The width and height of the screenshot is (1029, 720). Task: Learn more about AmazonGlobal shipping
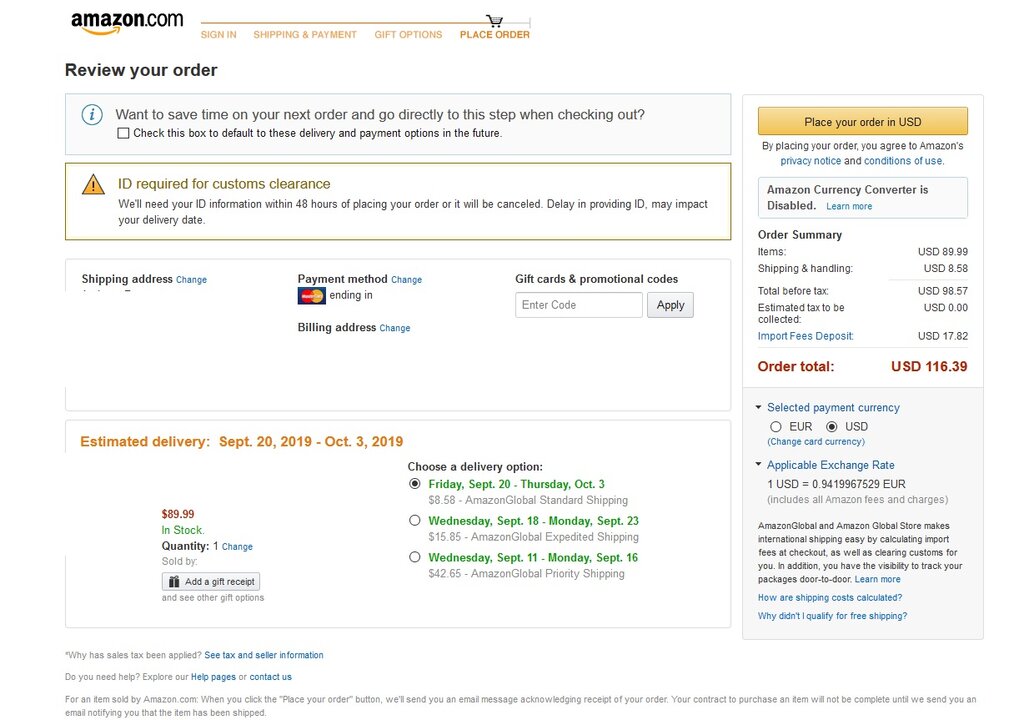[x=877, y=580]
